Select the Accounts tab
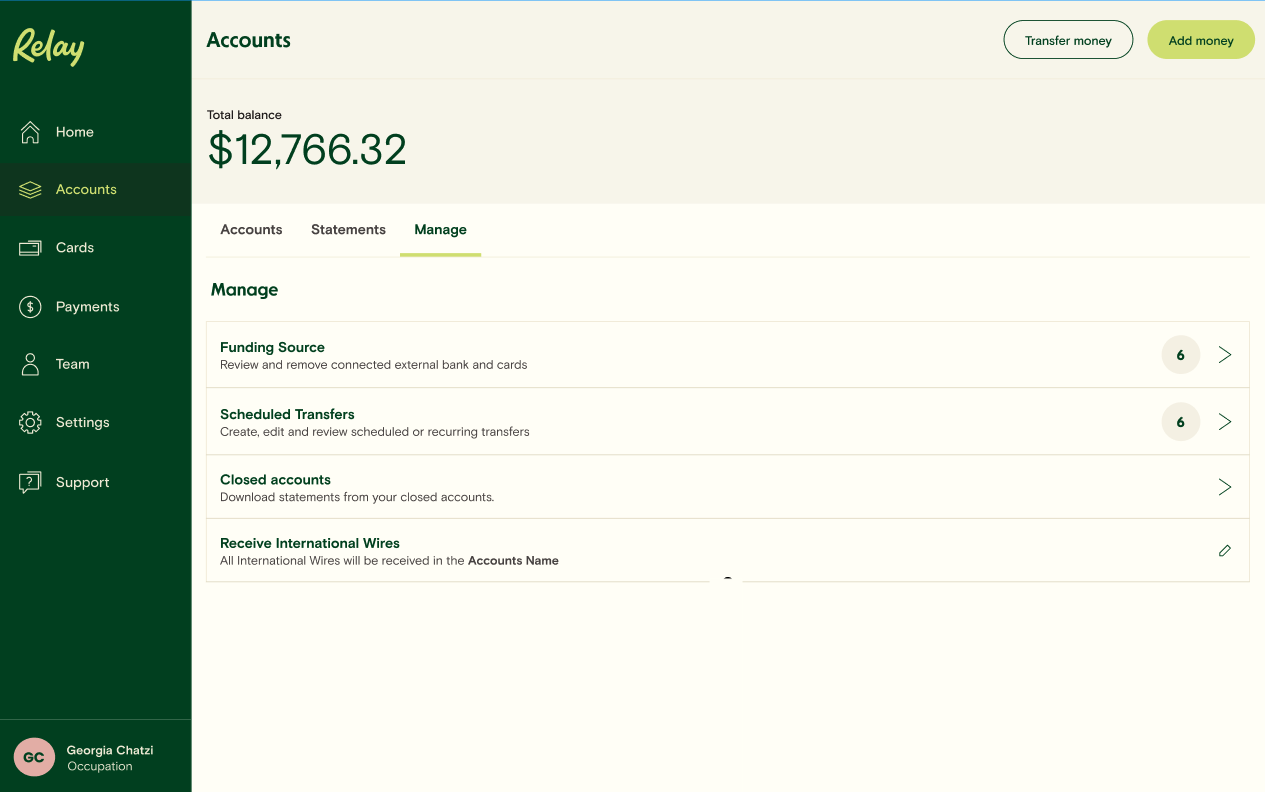Screen dimensions: 1265x792 (x=251, y=229)
